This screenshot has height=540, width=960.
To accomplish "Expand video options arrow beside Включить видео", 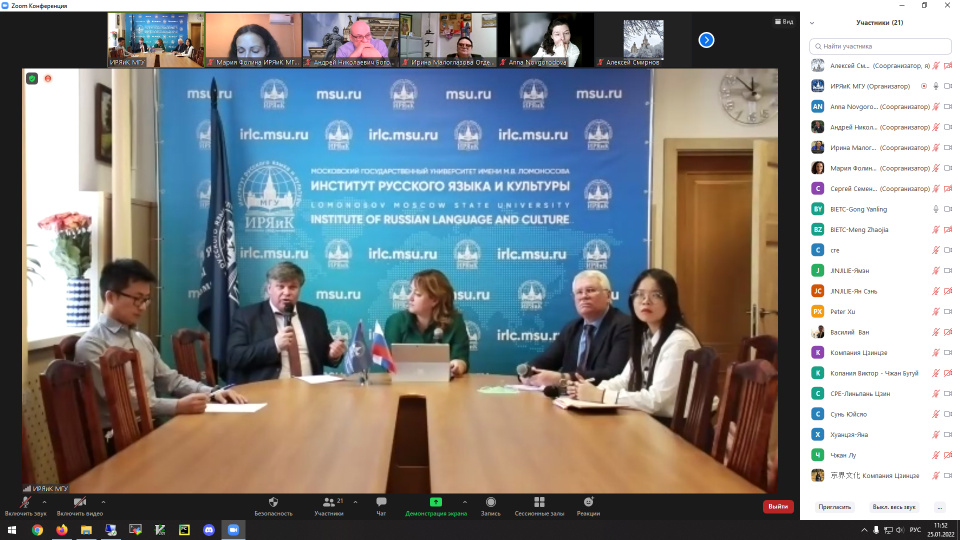I will [x=103, y=500].
